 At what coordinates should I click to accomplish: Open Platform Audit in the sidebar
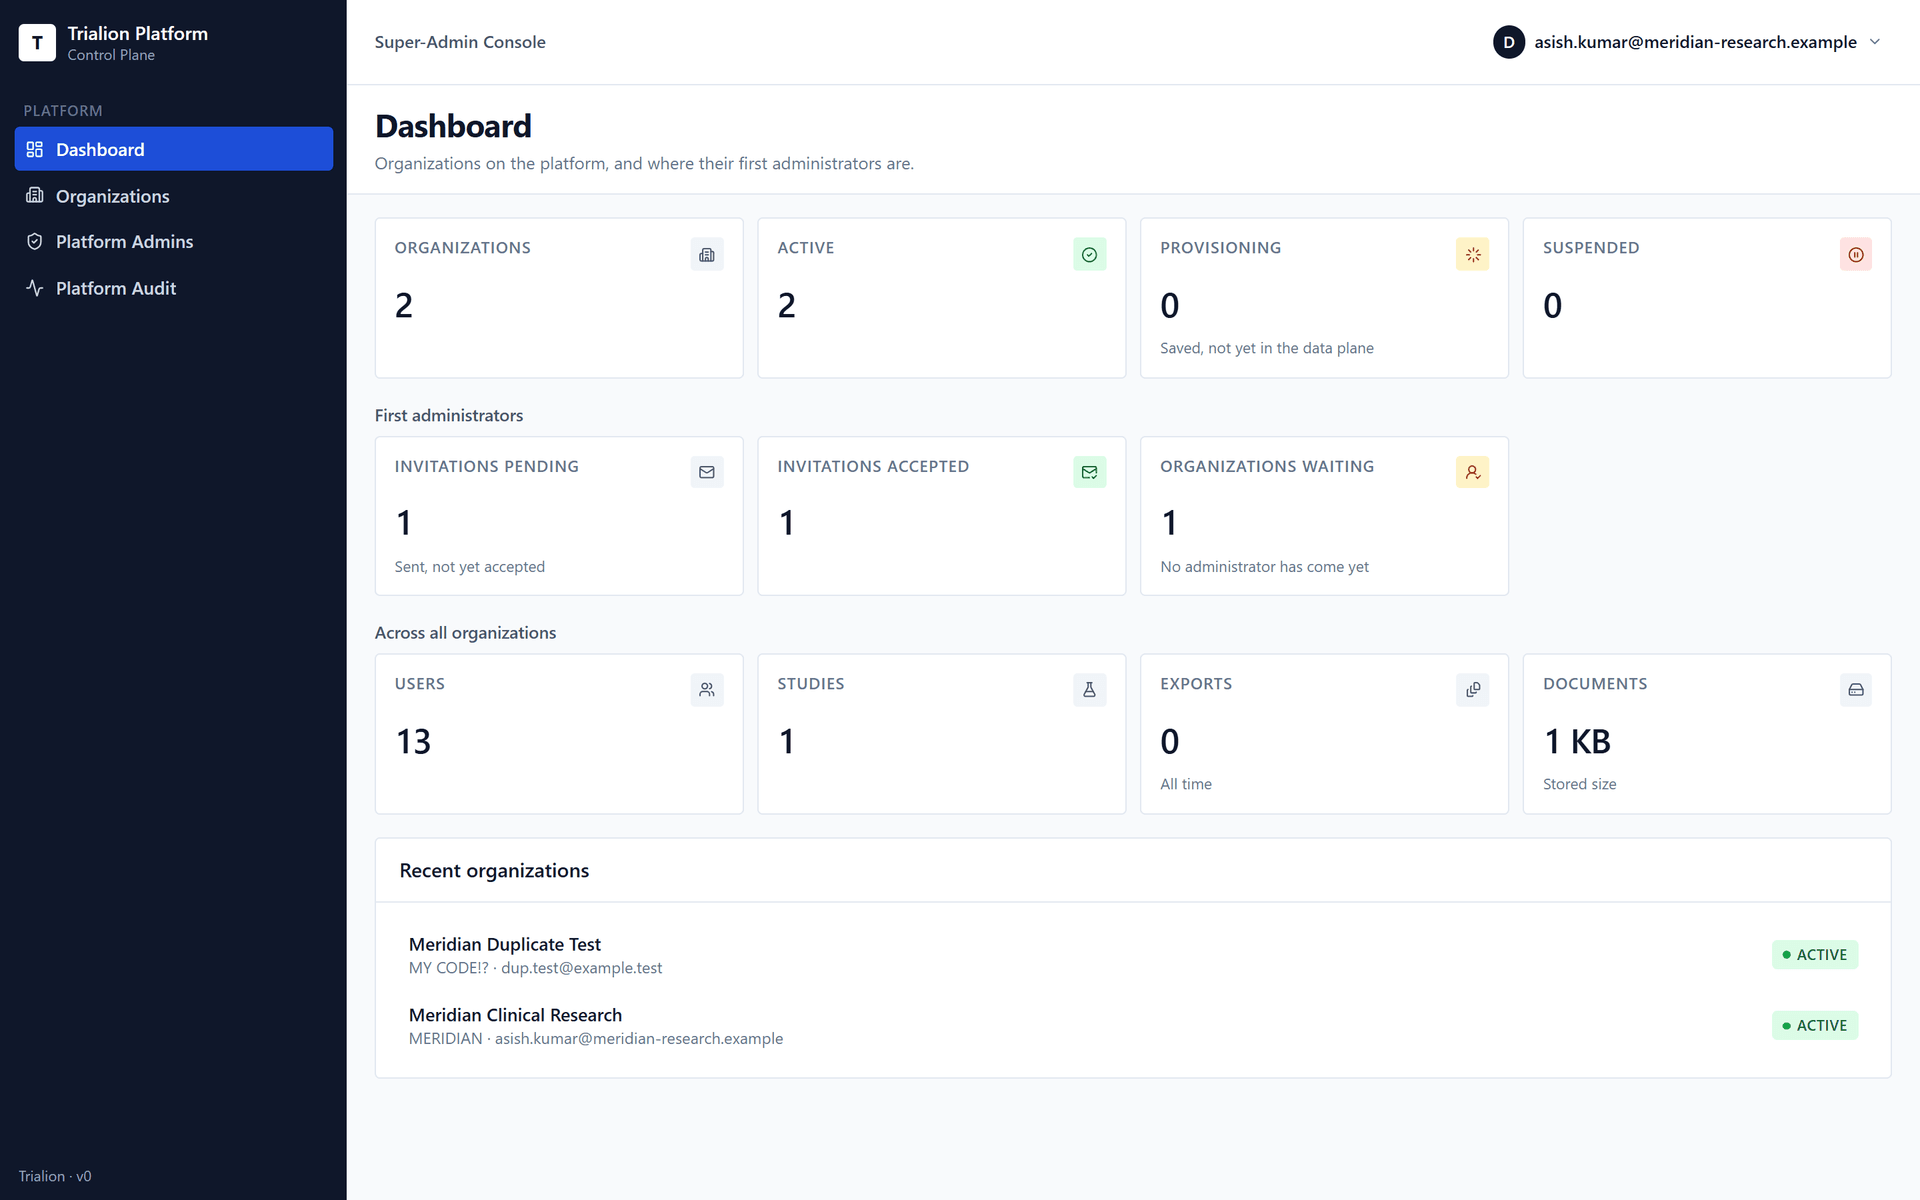(174, 288)
